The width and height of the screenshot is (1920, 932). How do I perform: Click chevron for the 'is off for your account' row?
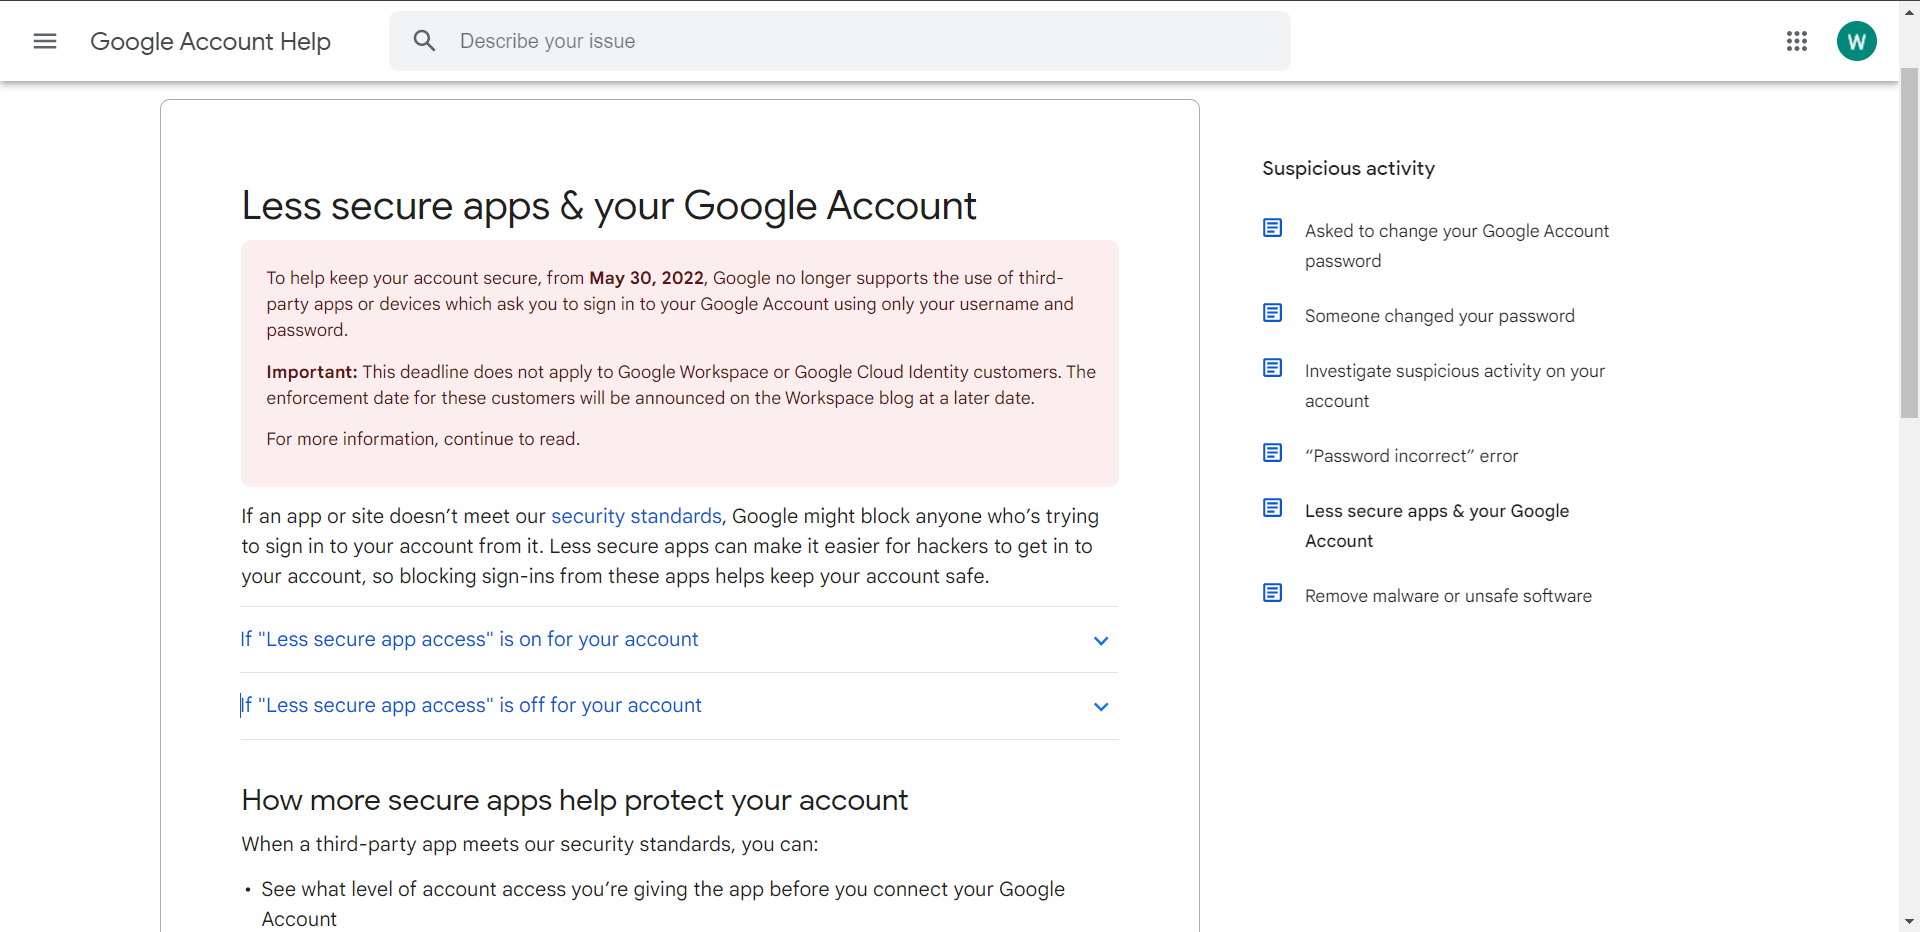1101,707
